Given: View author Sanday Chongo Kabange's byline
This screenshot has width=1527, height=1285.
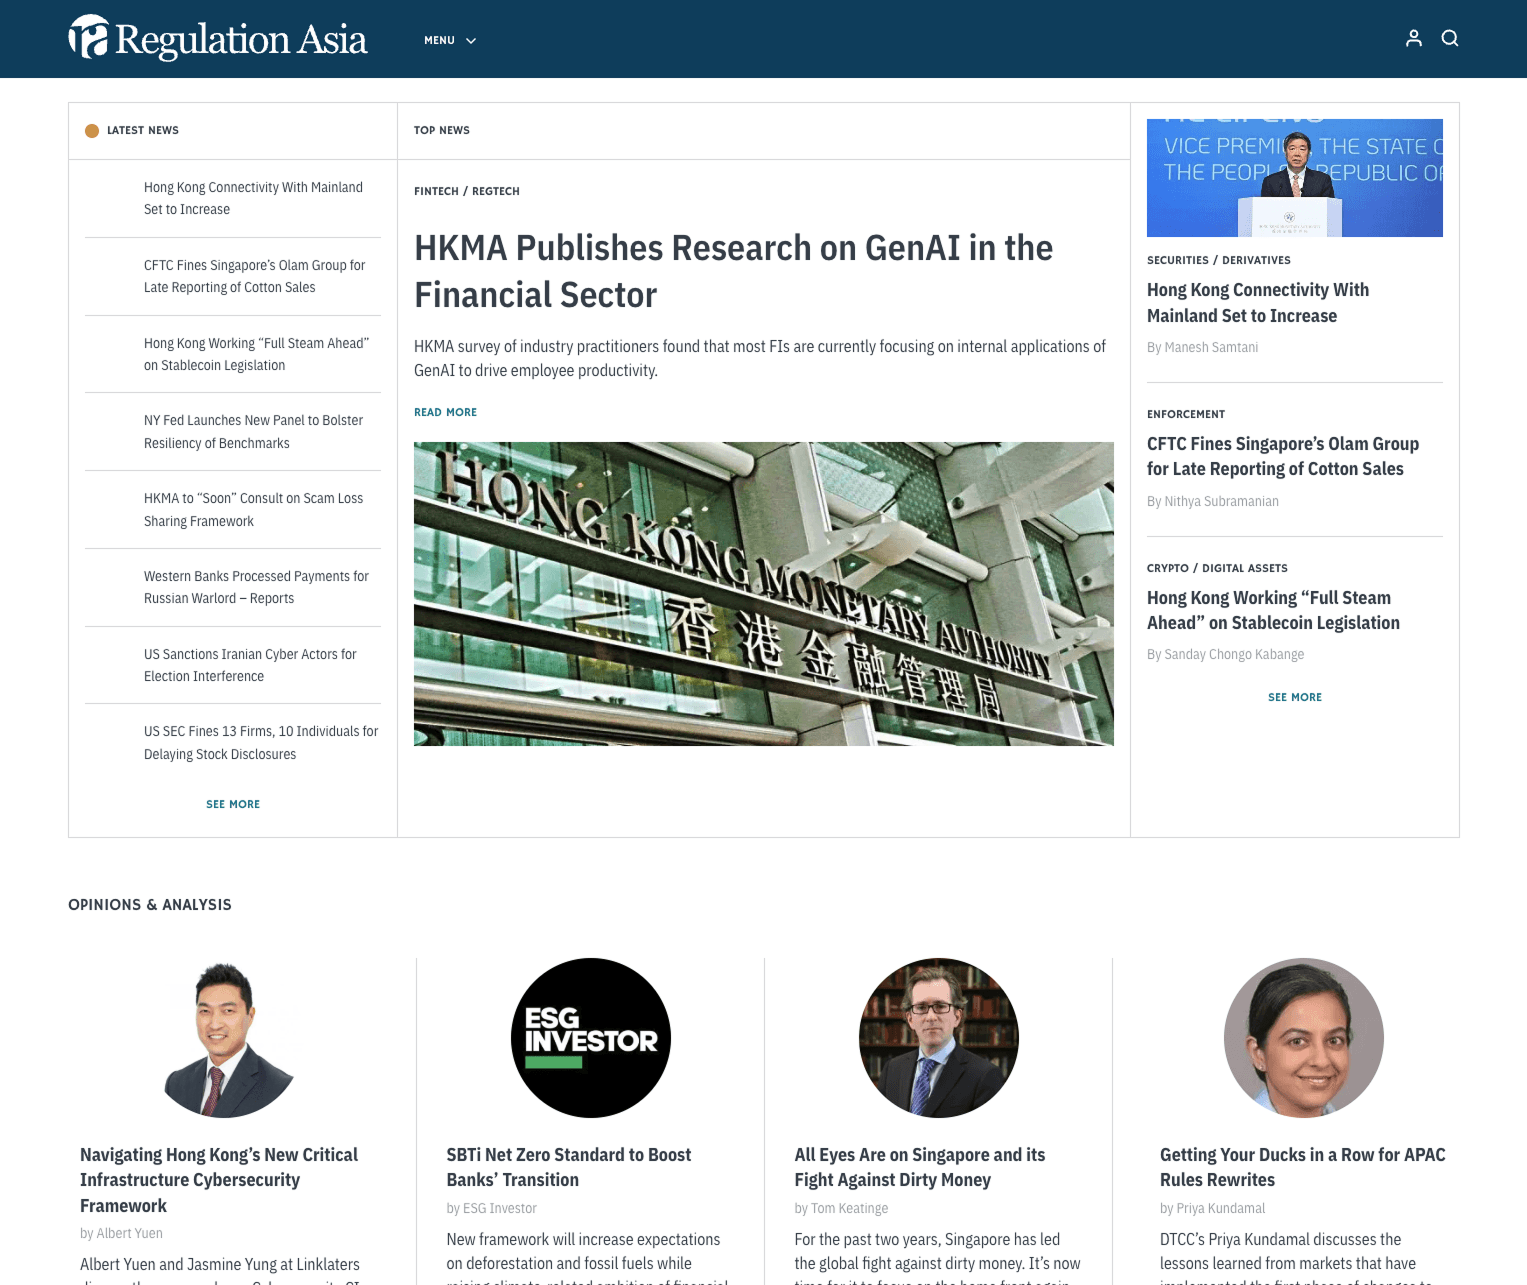Looking at the screenshot, I should (1226, 654).
